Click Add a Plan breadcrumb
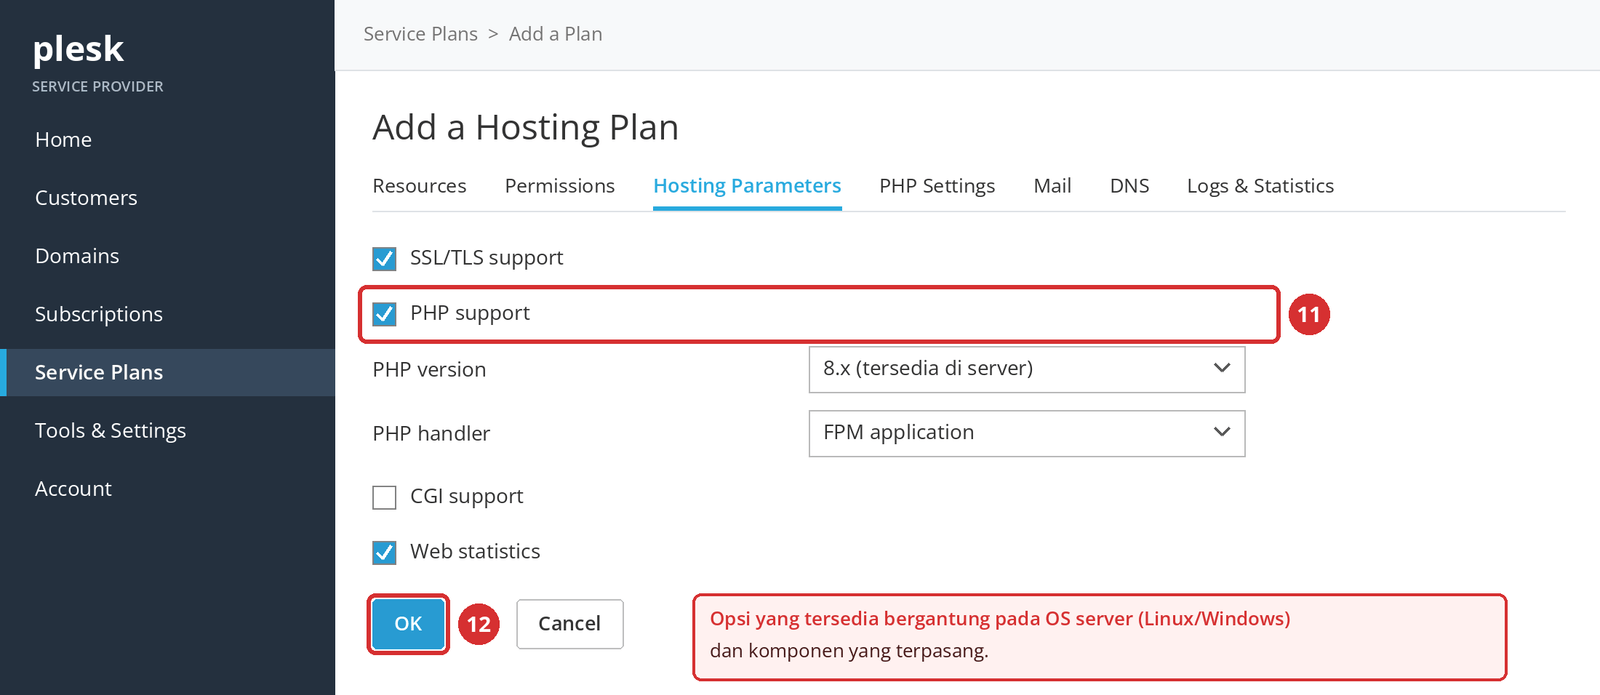The image size is (1600, 695). pyautogui.click(x=555, y=34)
